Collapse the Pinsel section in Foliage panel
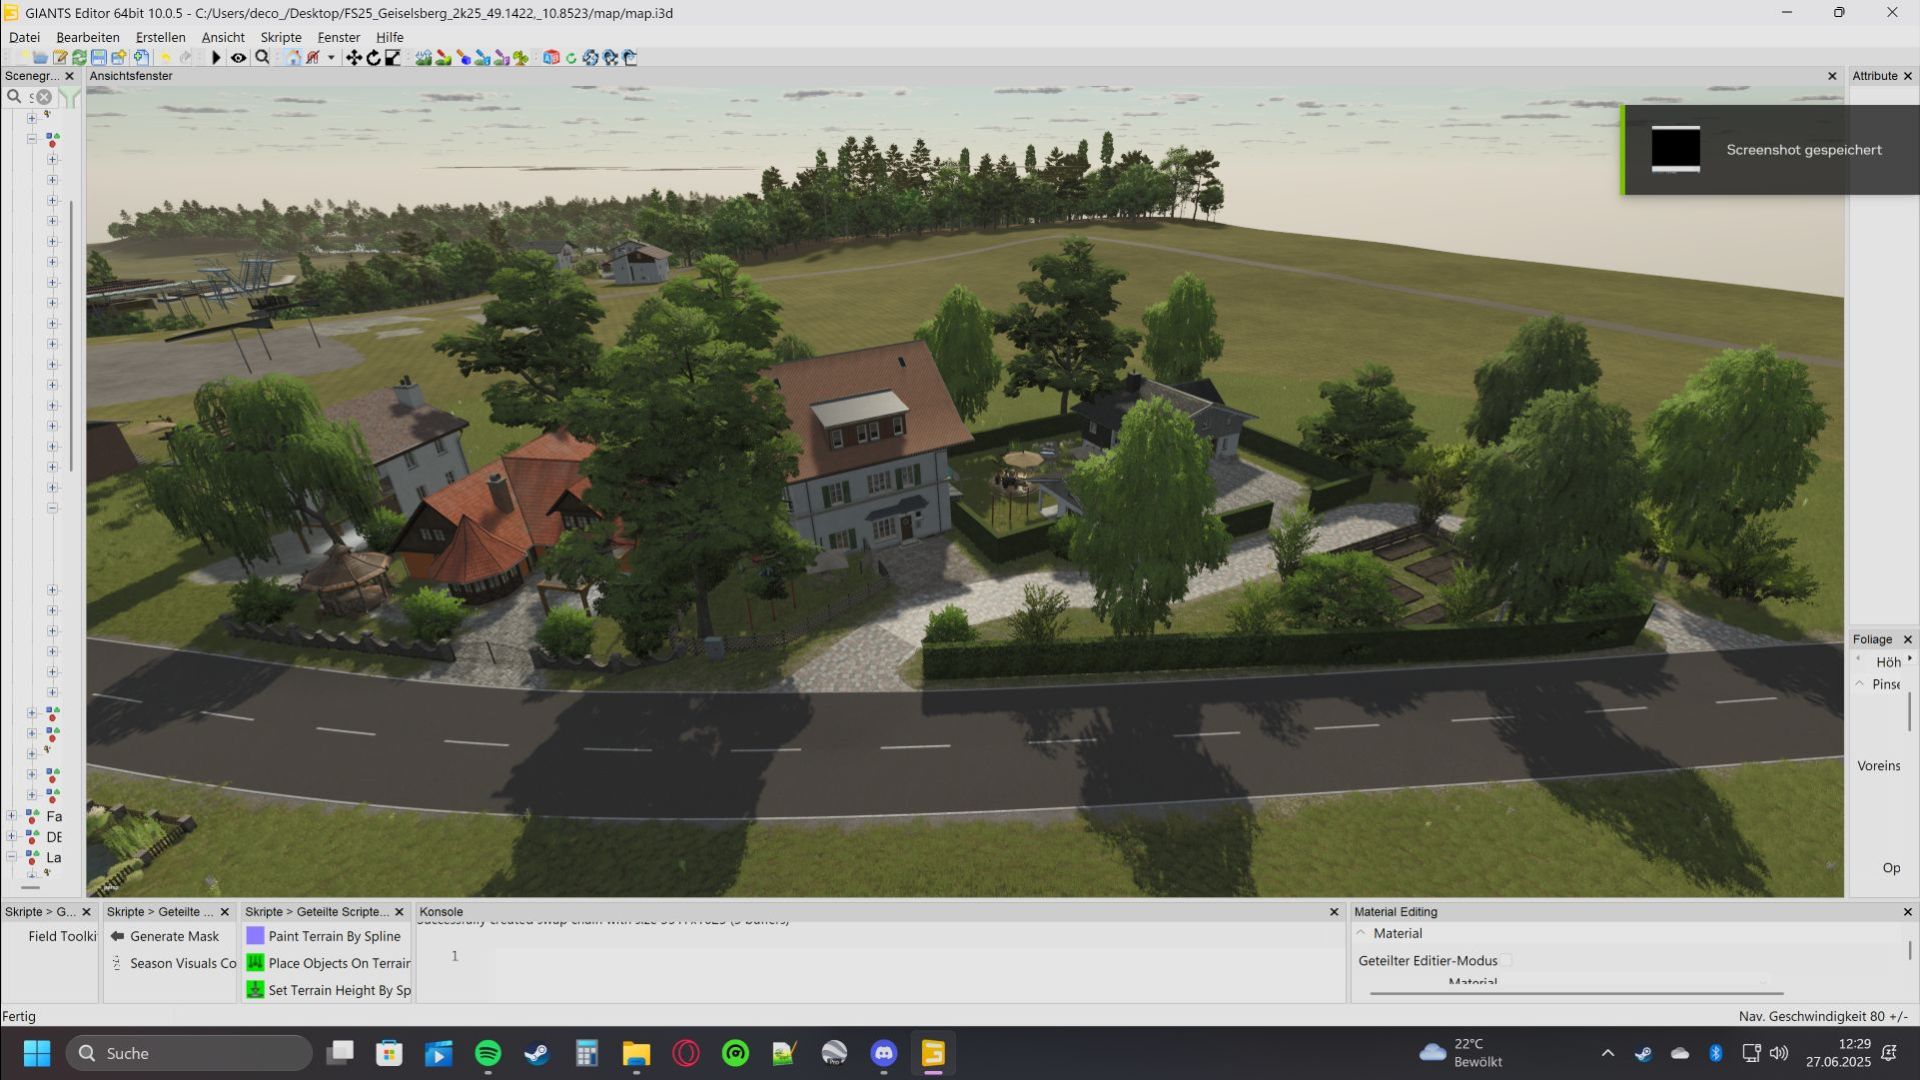 click(1860, 684)
